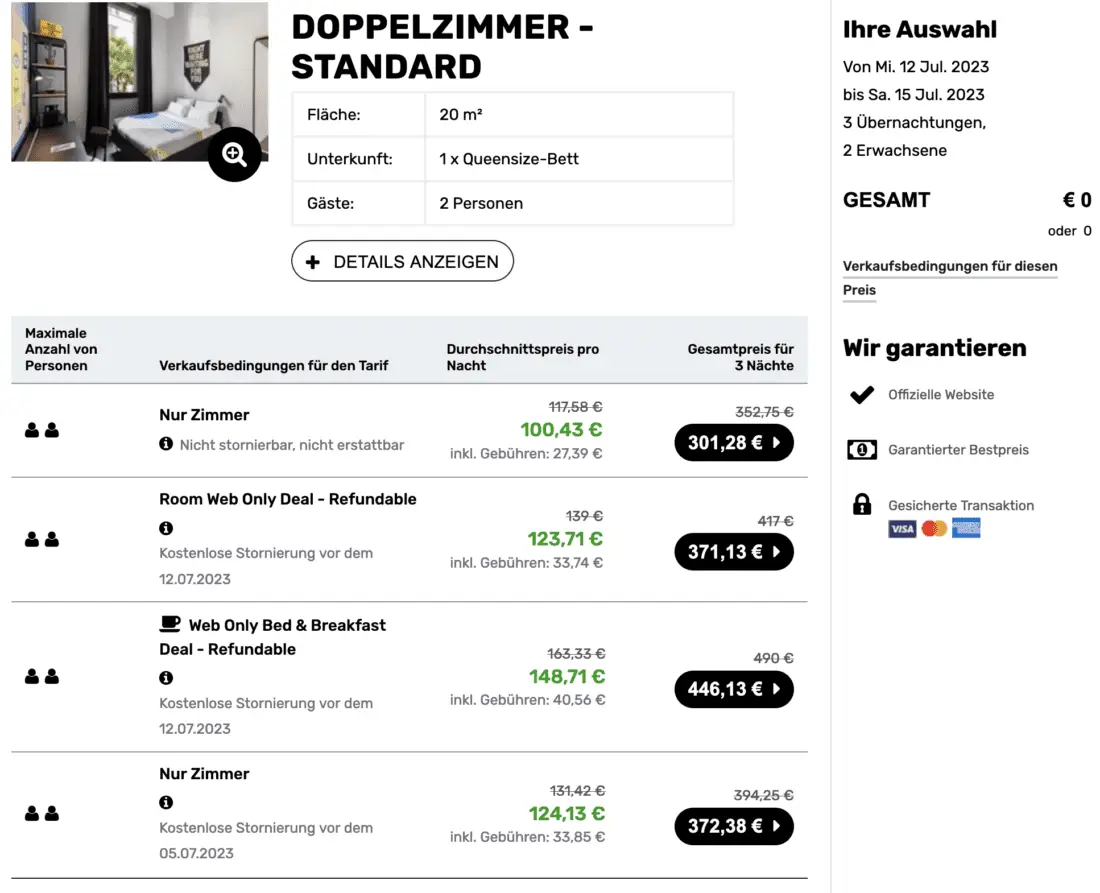This screenshot has height=893, width=1100.
Task: Select the 301,28 € rate button
Action: (x=734, y=443)
